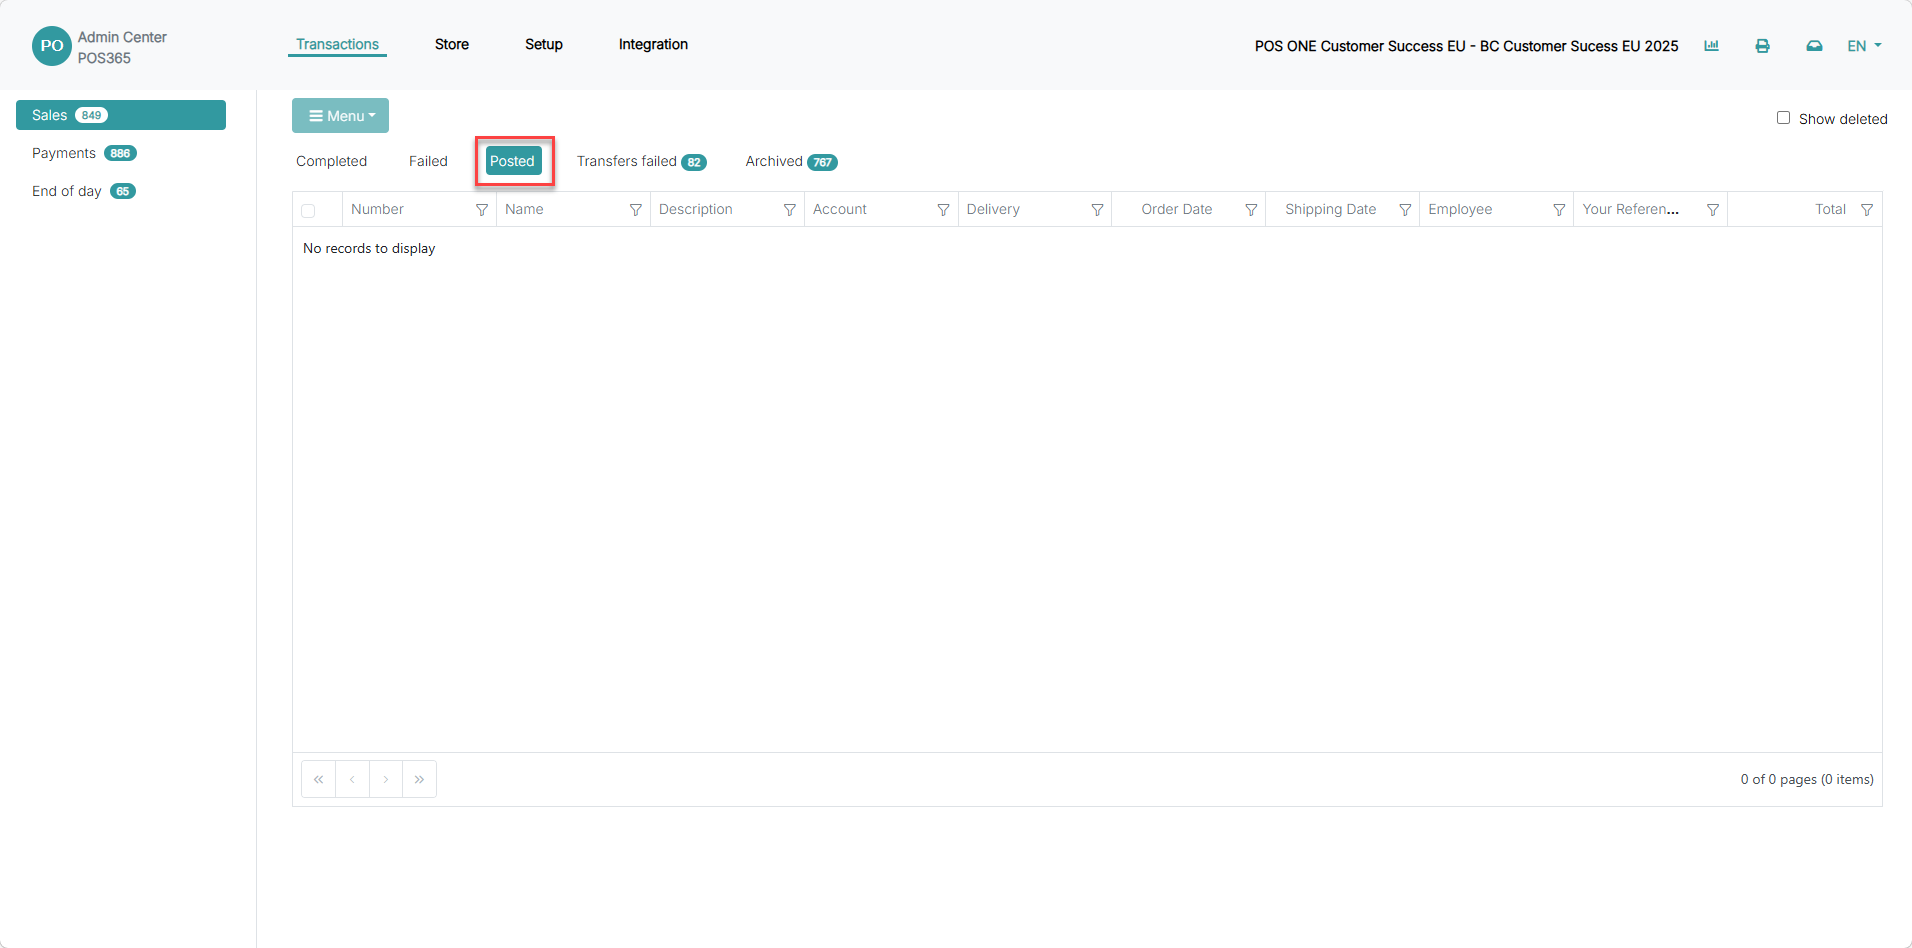Switch to Transfers failed tab
This screenshot has height=948, width=1912.
click(x=641, y=161)
